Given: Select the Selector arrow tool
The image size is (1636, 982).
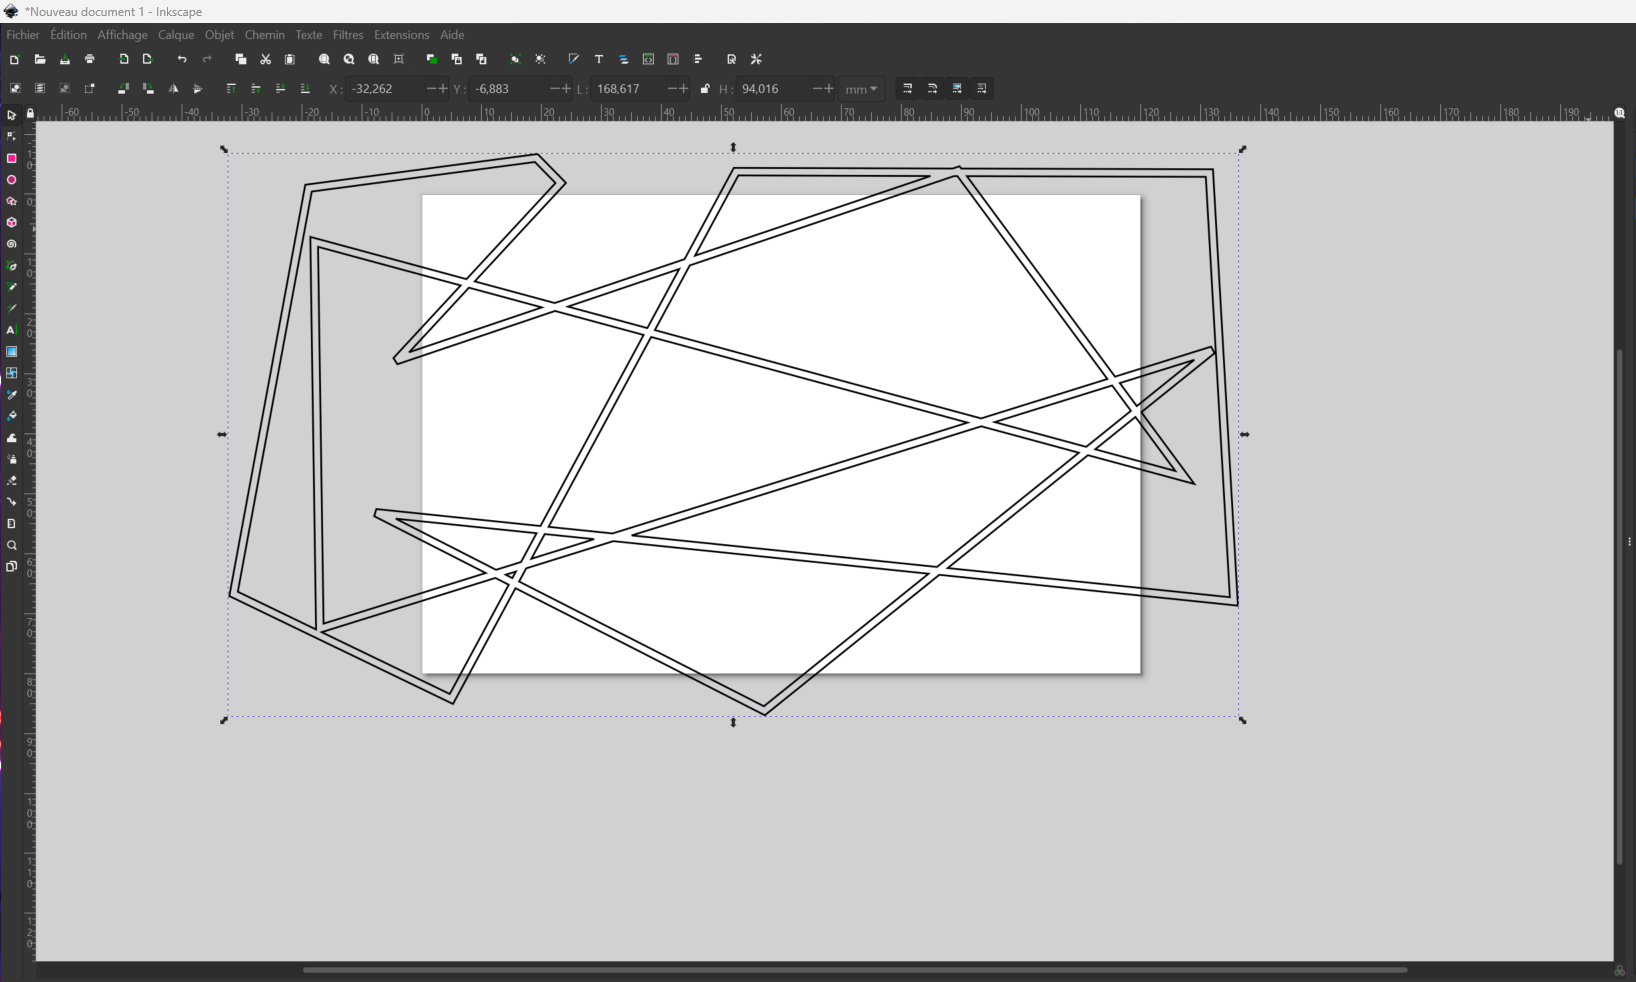Looking at the screenshot, I should point(12,115).
